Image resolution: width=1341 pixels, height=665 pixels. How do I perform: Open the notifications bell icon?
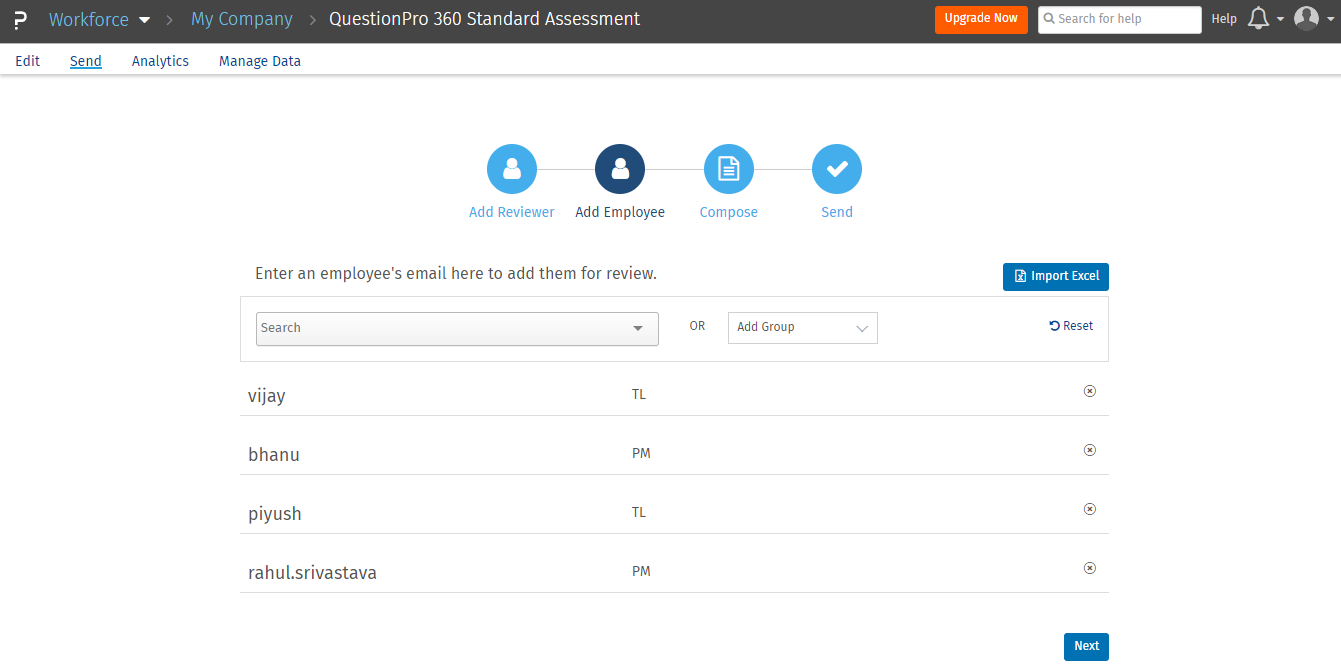click(x=1259, y=19)
